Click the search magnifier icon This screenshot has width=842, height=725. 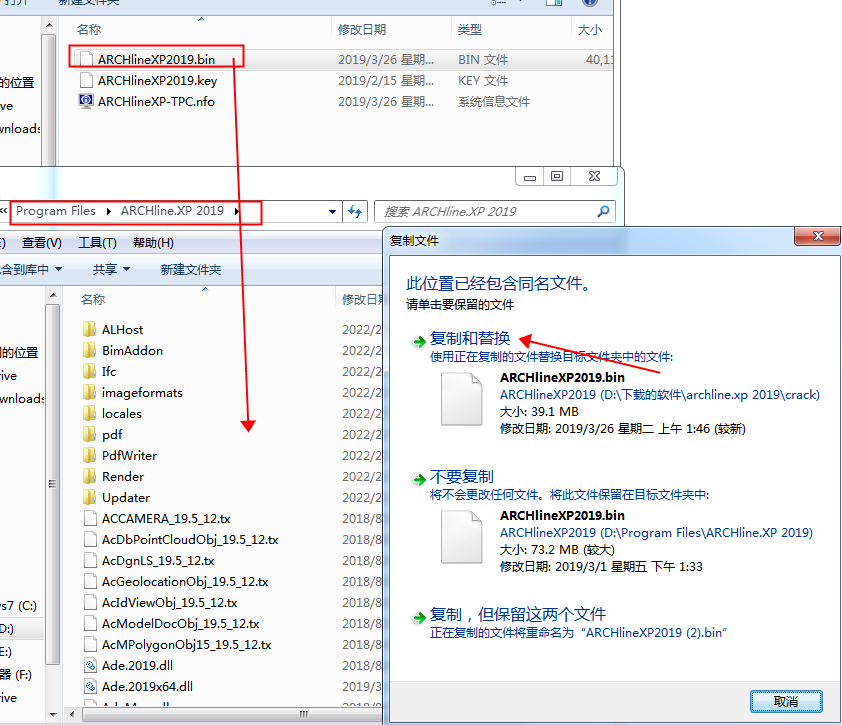(x=604, y=211)
